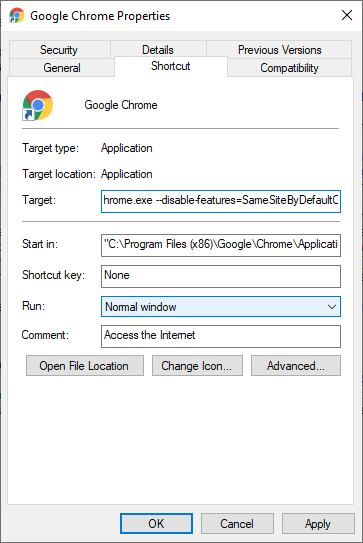Screen dimensions: 363x543
Task: Close the Properties dialog with the X
Action: coord(347,15)
